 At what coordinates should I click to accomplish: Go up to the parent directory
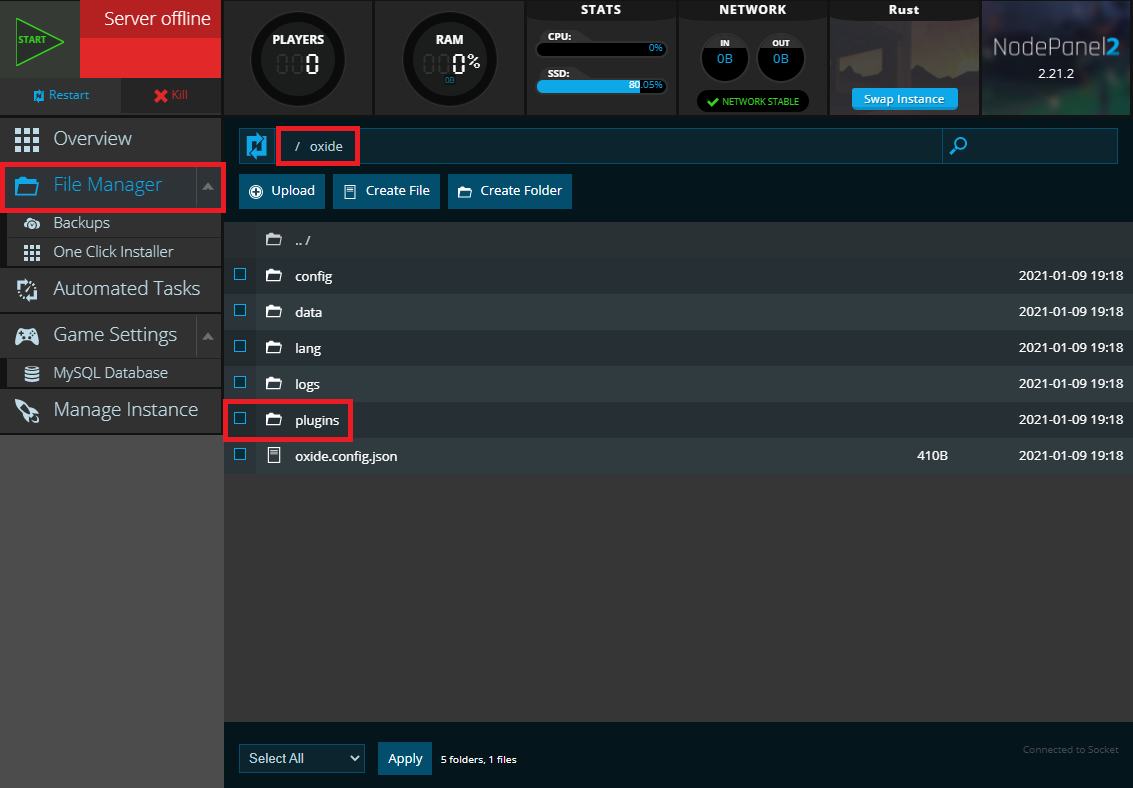[303, 241]
